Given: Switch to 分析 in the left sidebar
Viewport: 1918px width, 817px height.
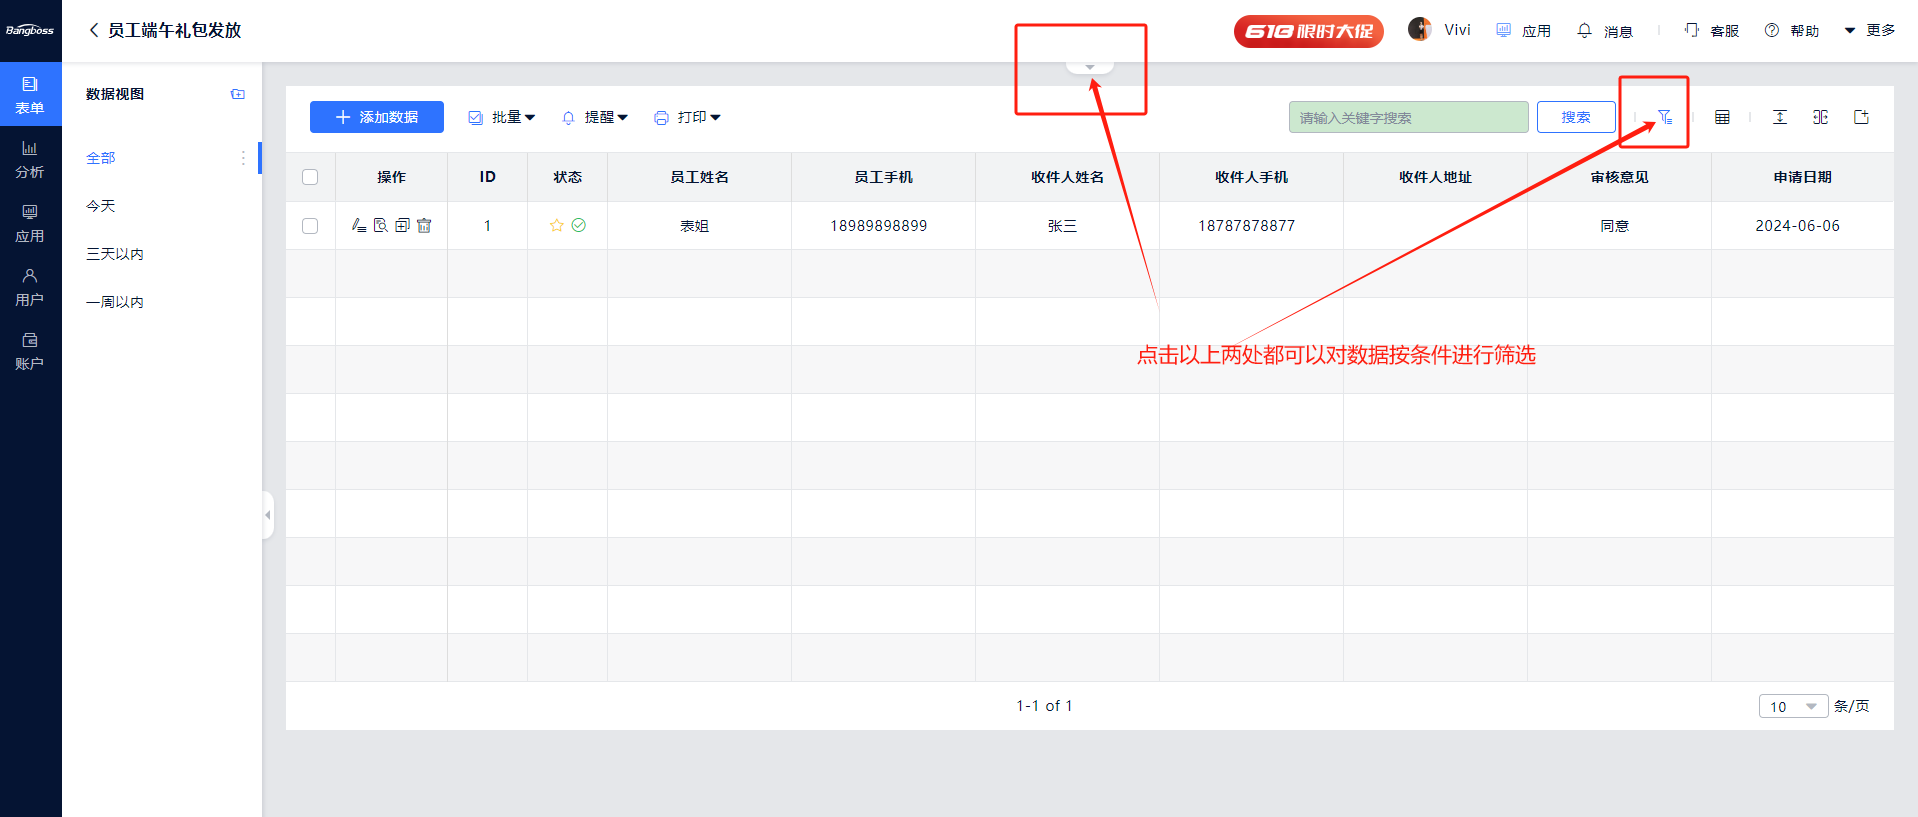Looking at the screenshot, I should click(x=30, y=159).
